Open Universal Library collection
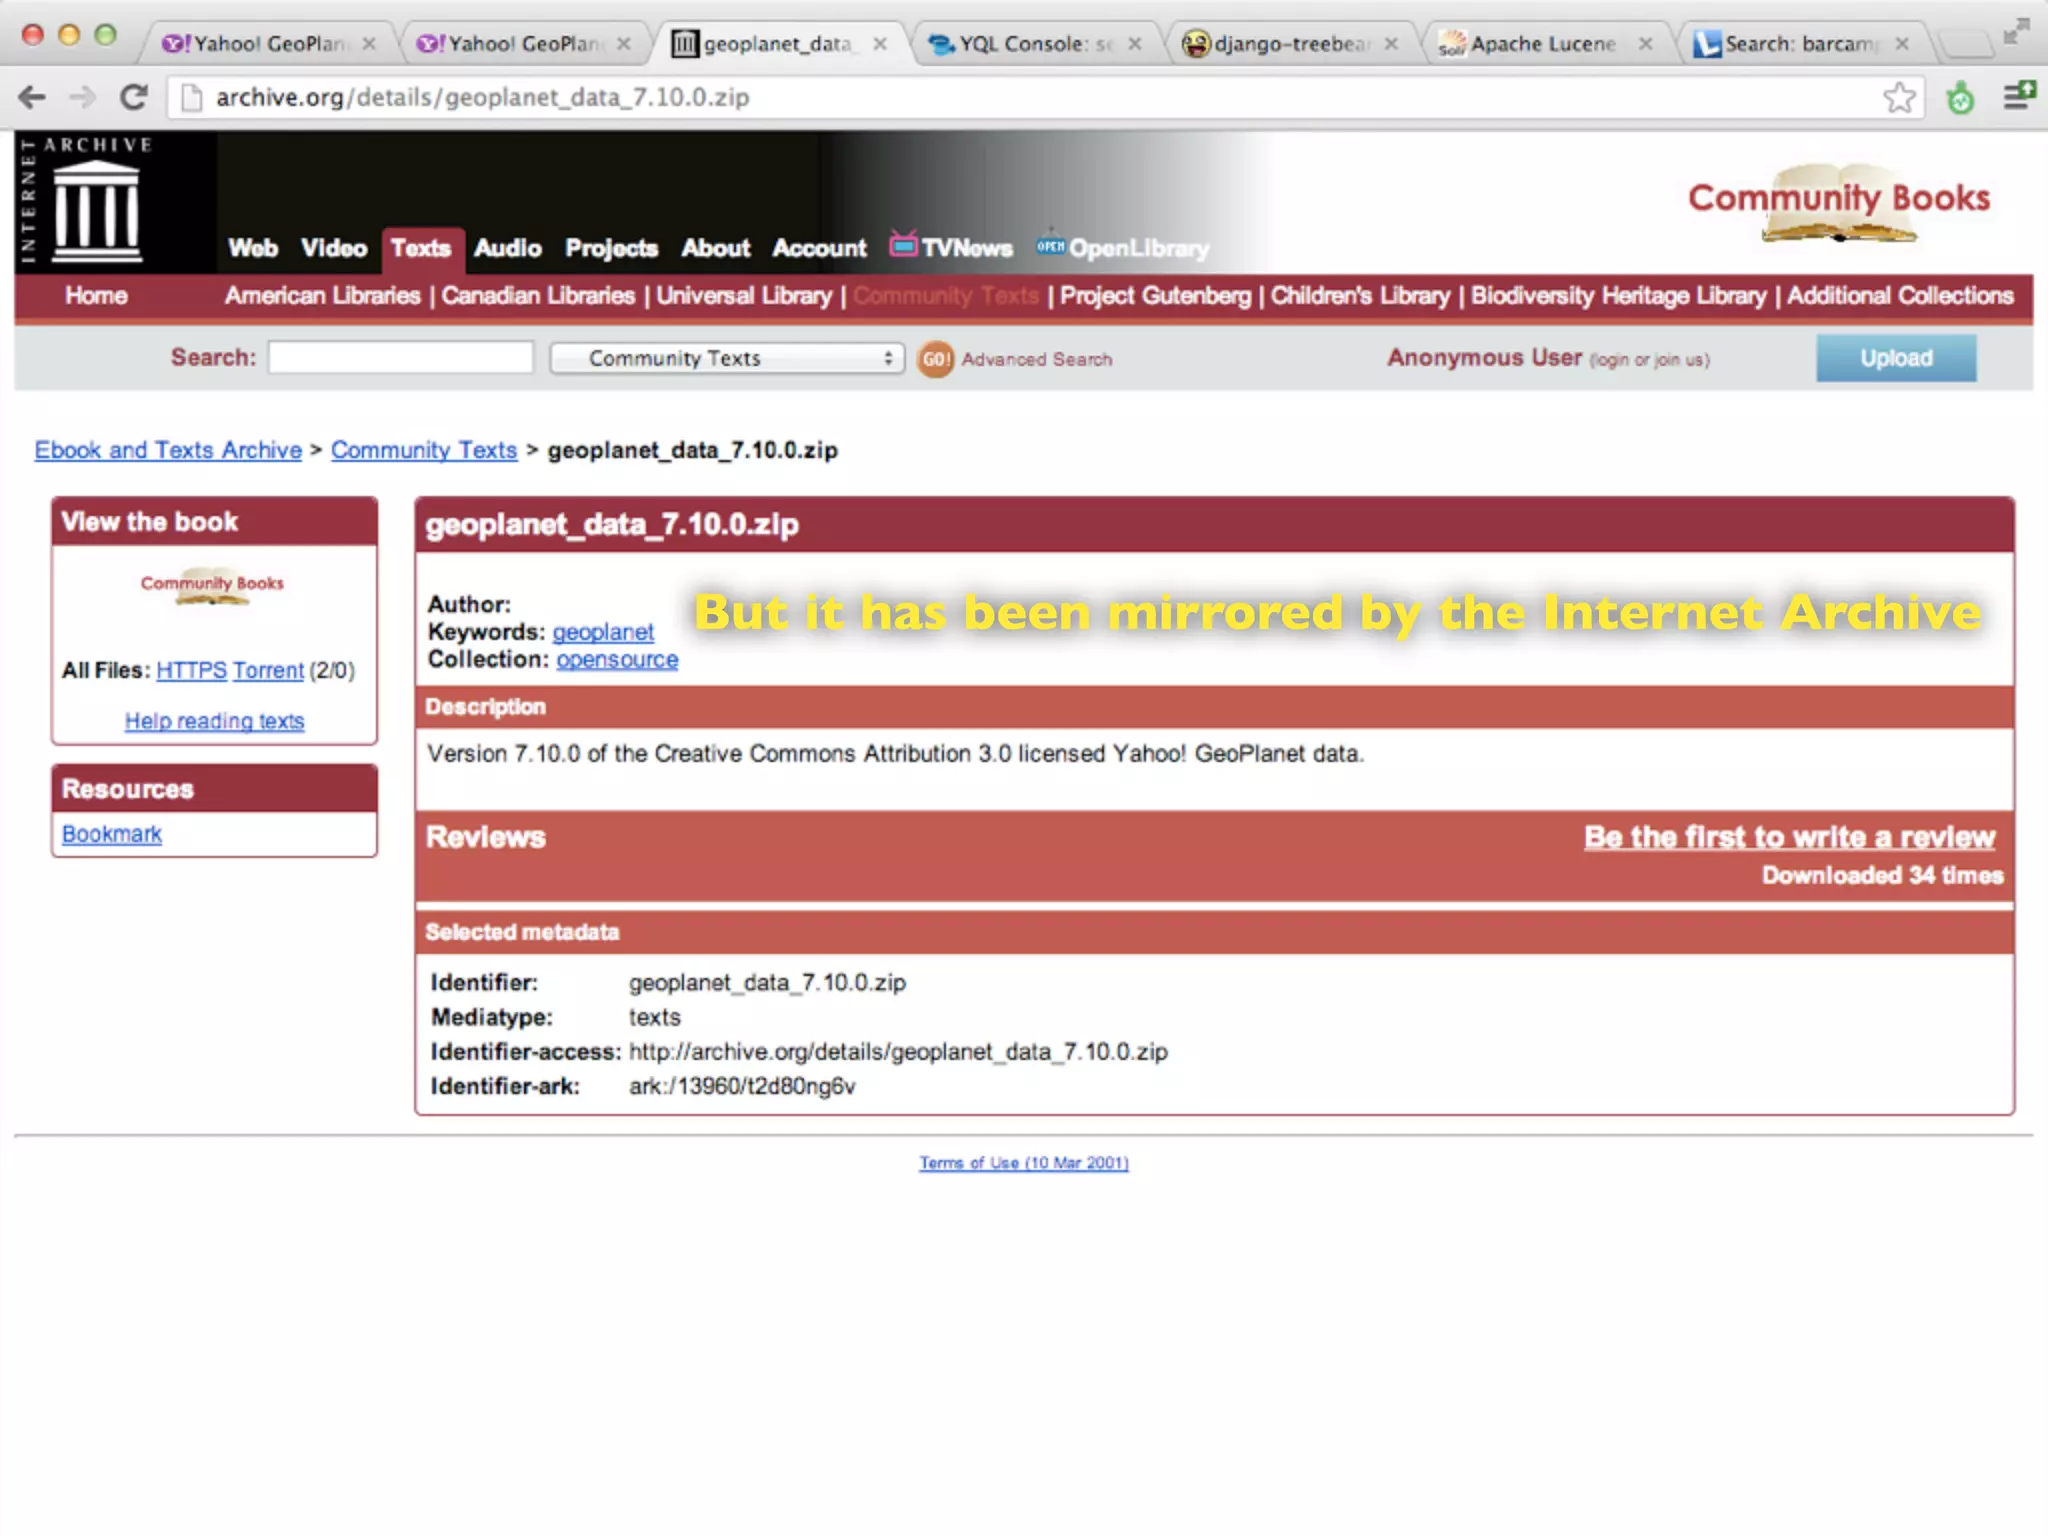This screenshot has height=1536, width=2048. pos(744,296)
